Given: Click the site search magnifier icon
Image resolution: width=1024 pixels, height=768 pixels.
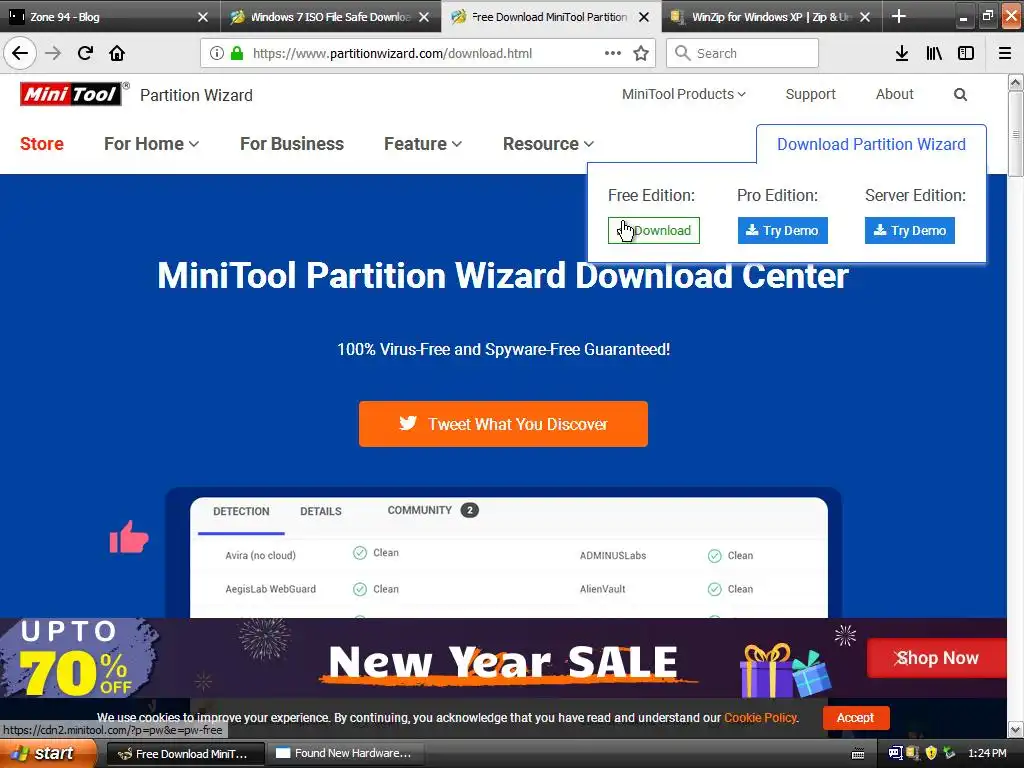Looking at the screenshot, I should coord(960,95).
